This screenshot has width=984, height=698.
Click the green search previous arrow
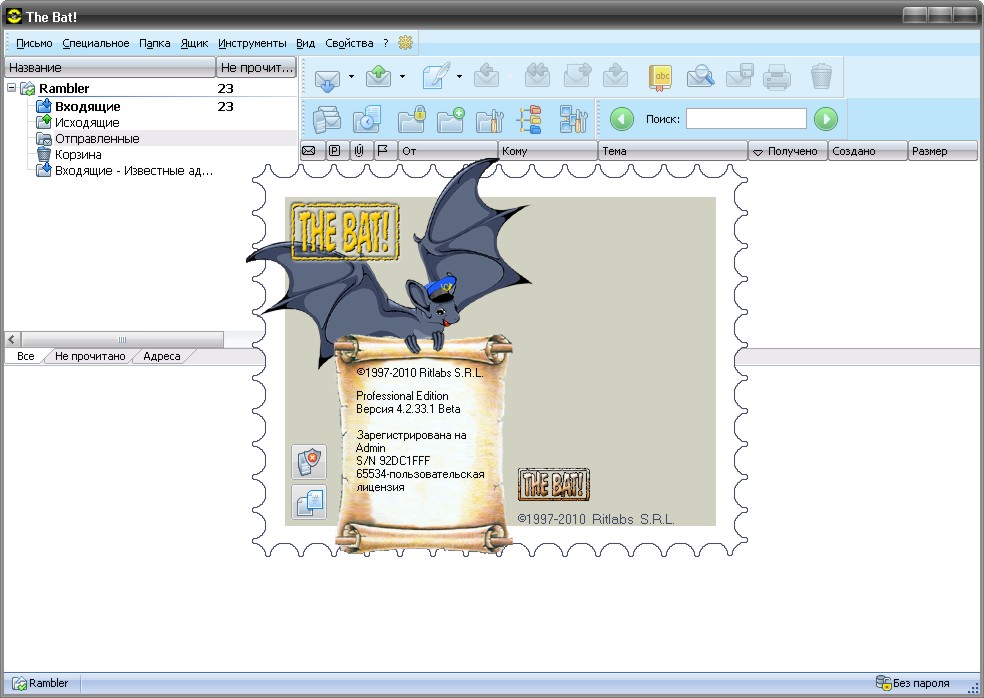pos(622,119)
